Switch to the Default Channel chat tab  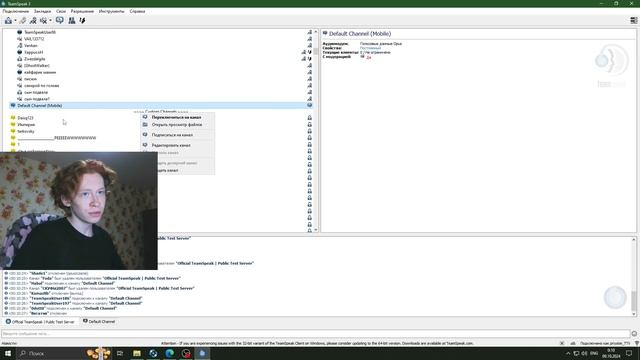(99, 322)
